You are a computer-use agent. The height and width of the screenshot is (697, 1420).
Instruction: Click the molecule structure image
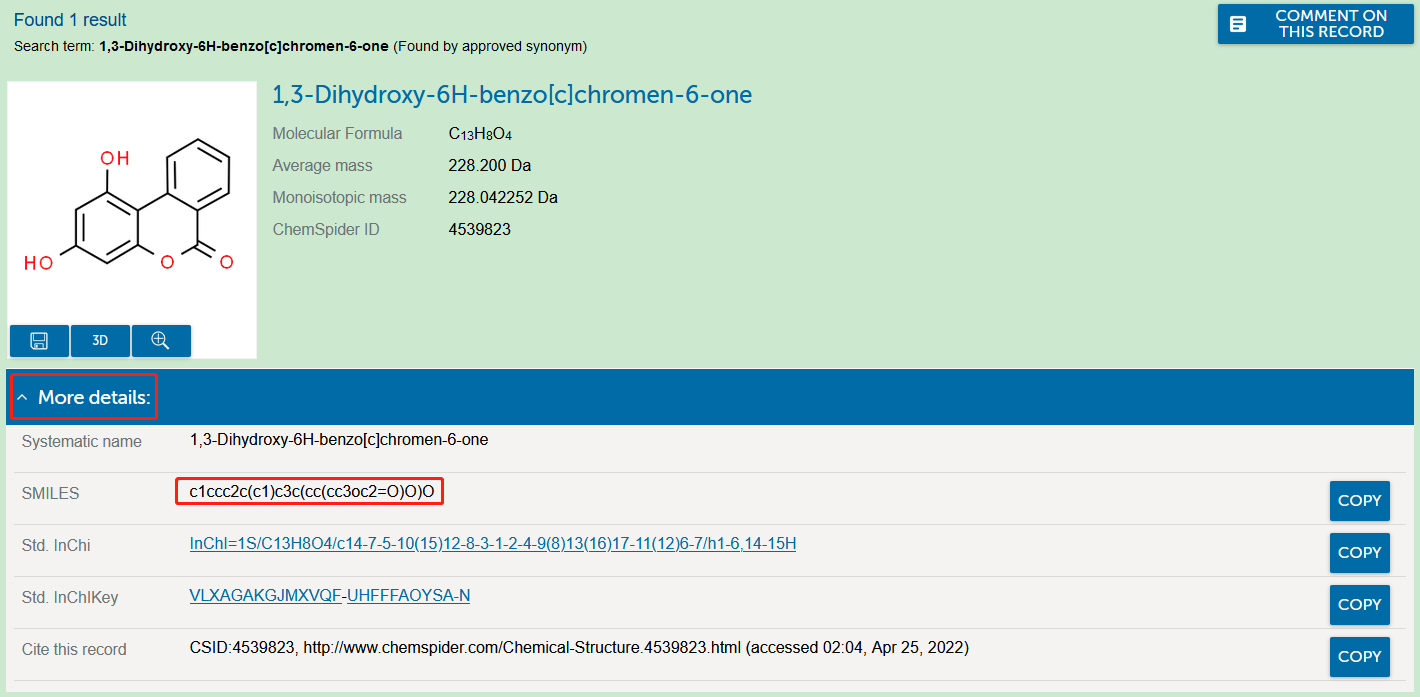click(132, 205)
